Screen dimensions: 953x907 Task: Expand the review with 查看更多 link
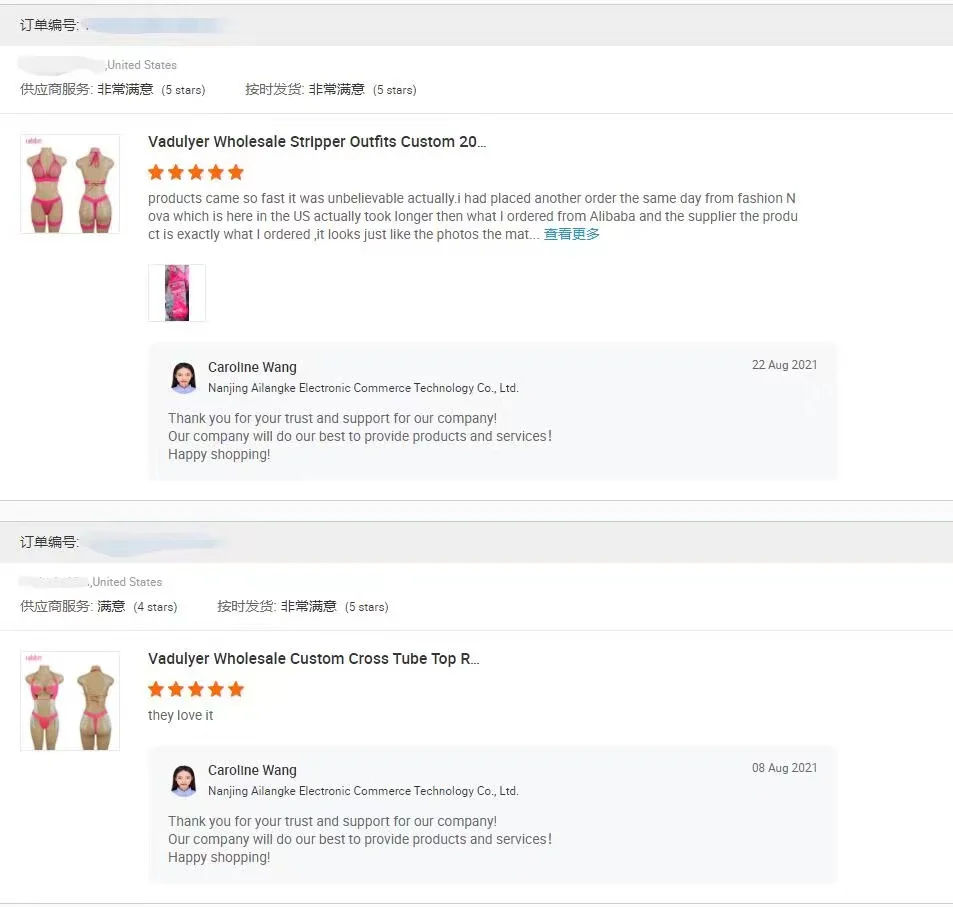[572, 234]
